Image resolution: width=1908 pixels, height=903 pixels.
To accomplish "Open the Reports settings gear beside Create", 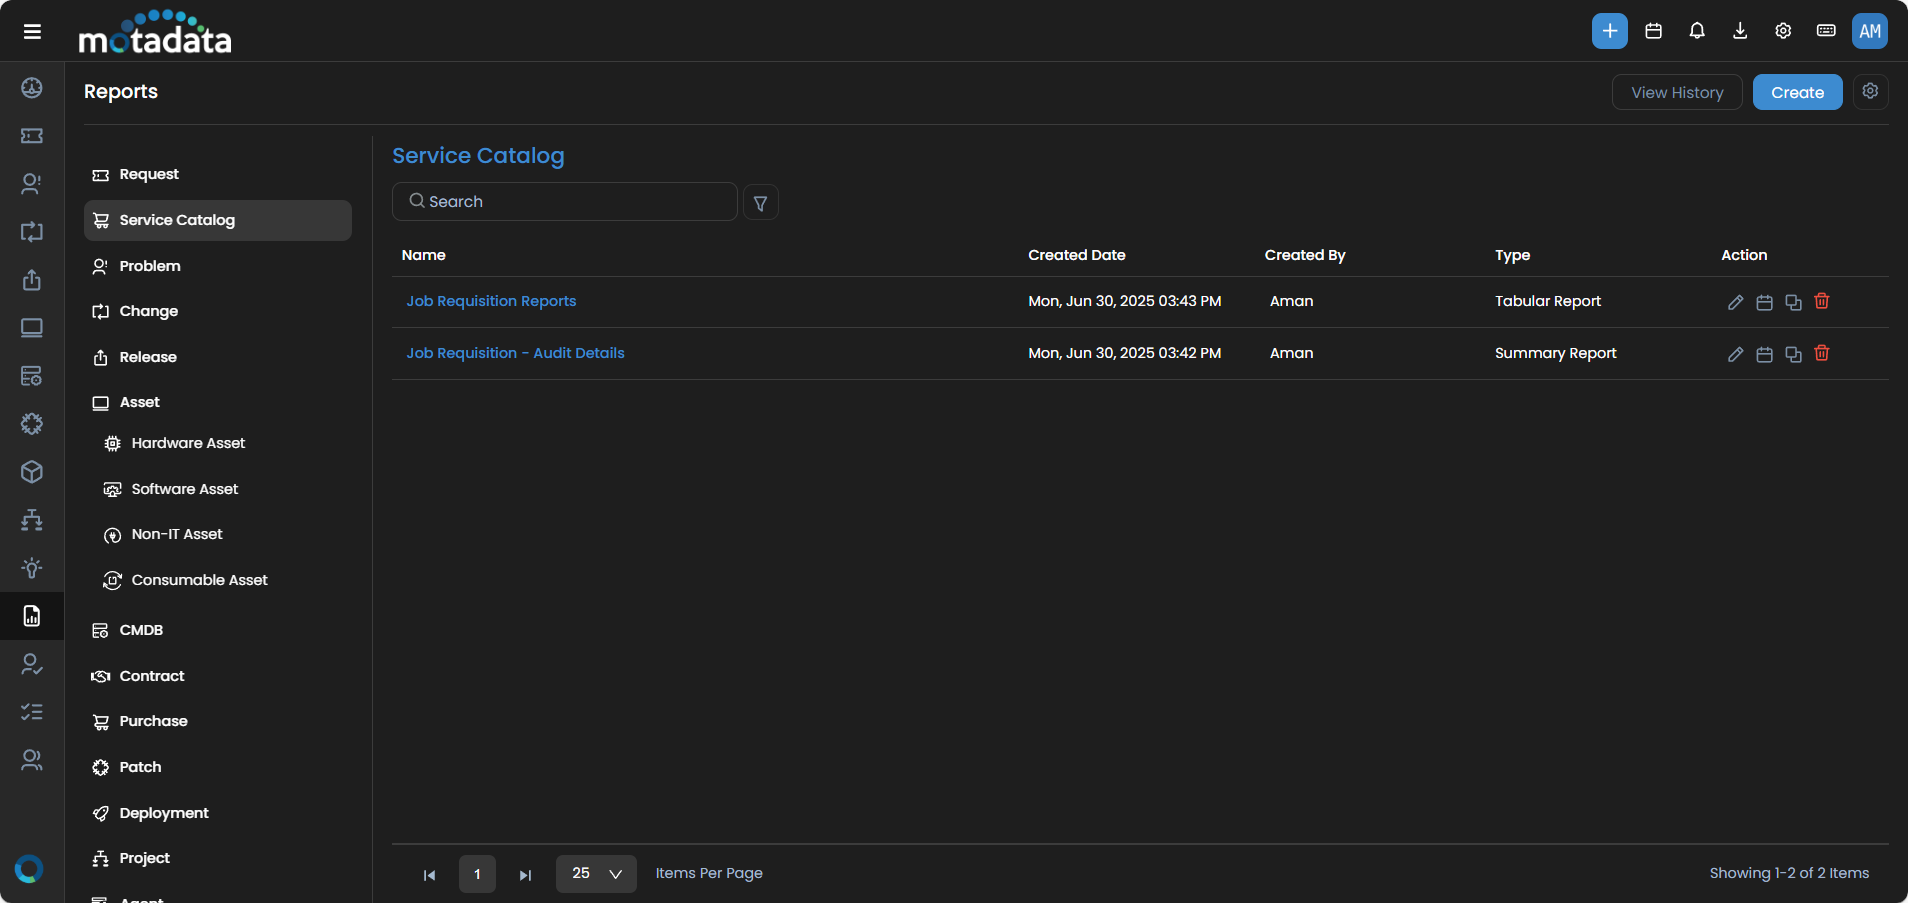I will [x=1870, y=91].
